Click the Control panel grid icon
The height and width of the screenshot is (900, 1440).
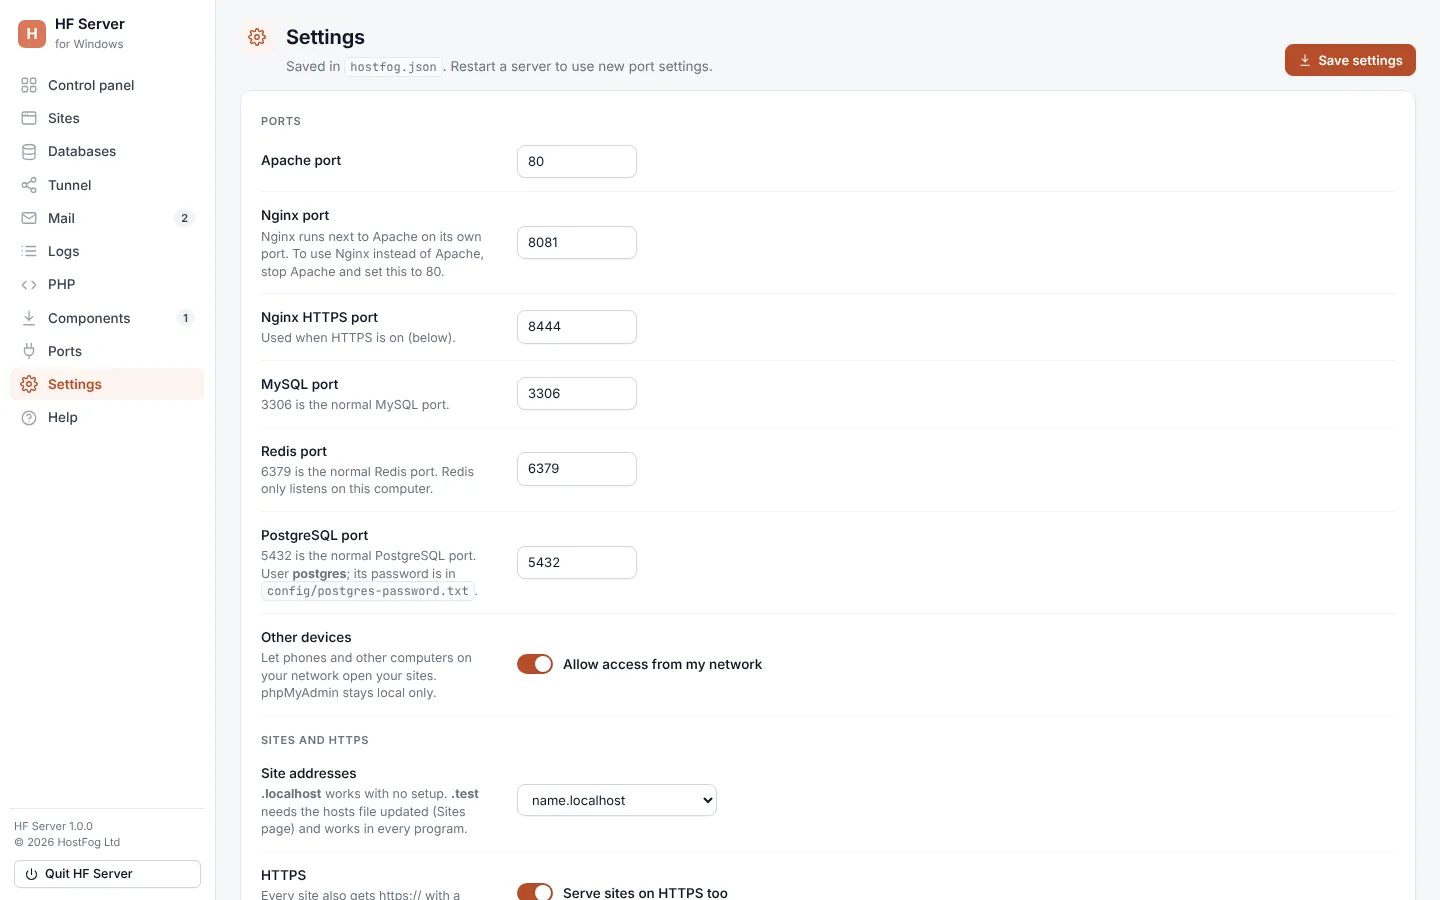pos(29,85)
